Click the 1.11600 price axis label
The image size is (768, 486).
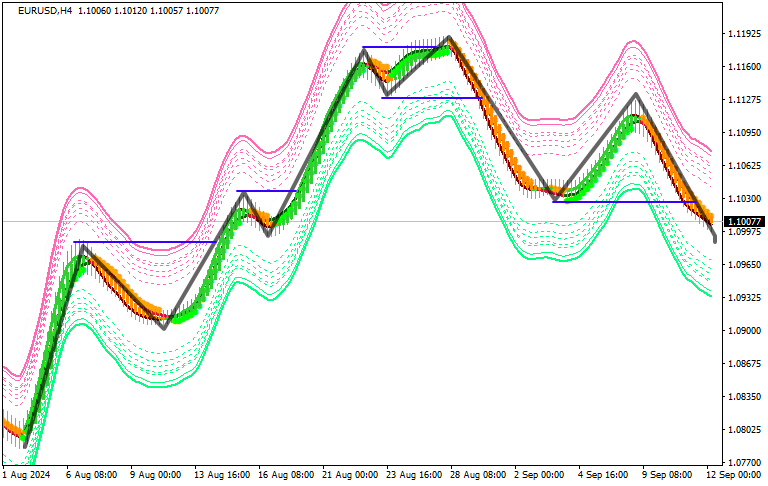[x=744, y=67]
